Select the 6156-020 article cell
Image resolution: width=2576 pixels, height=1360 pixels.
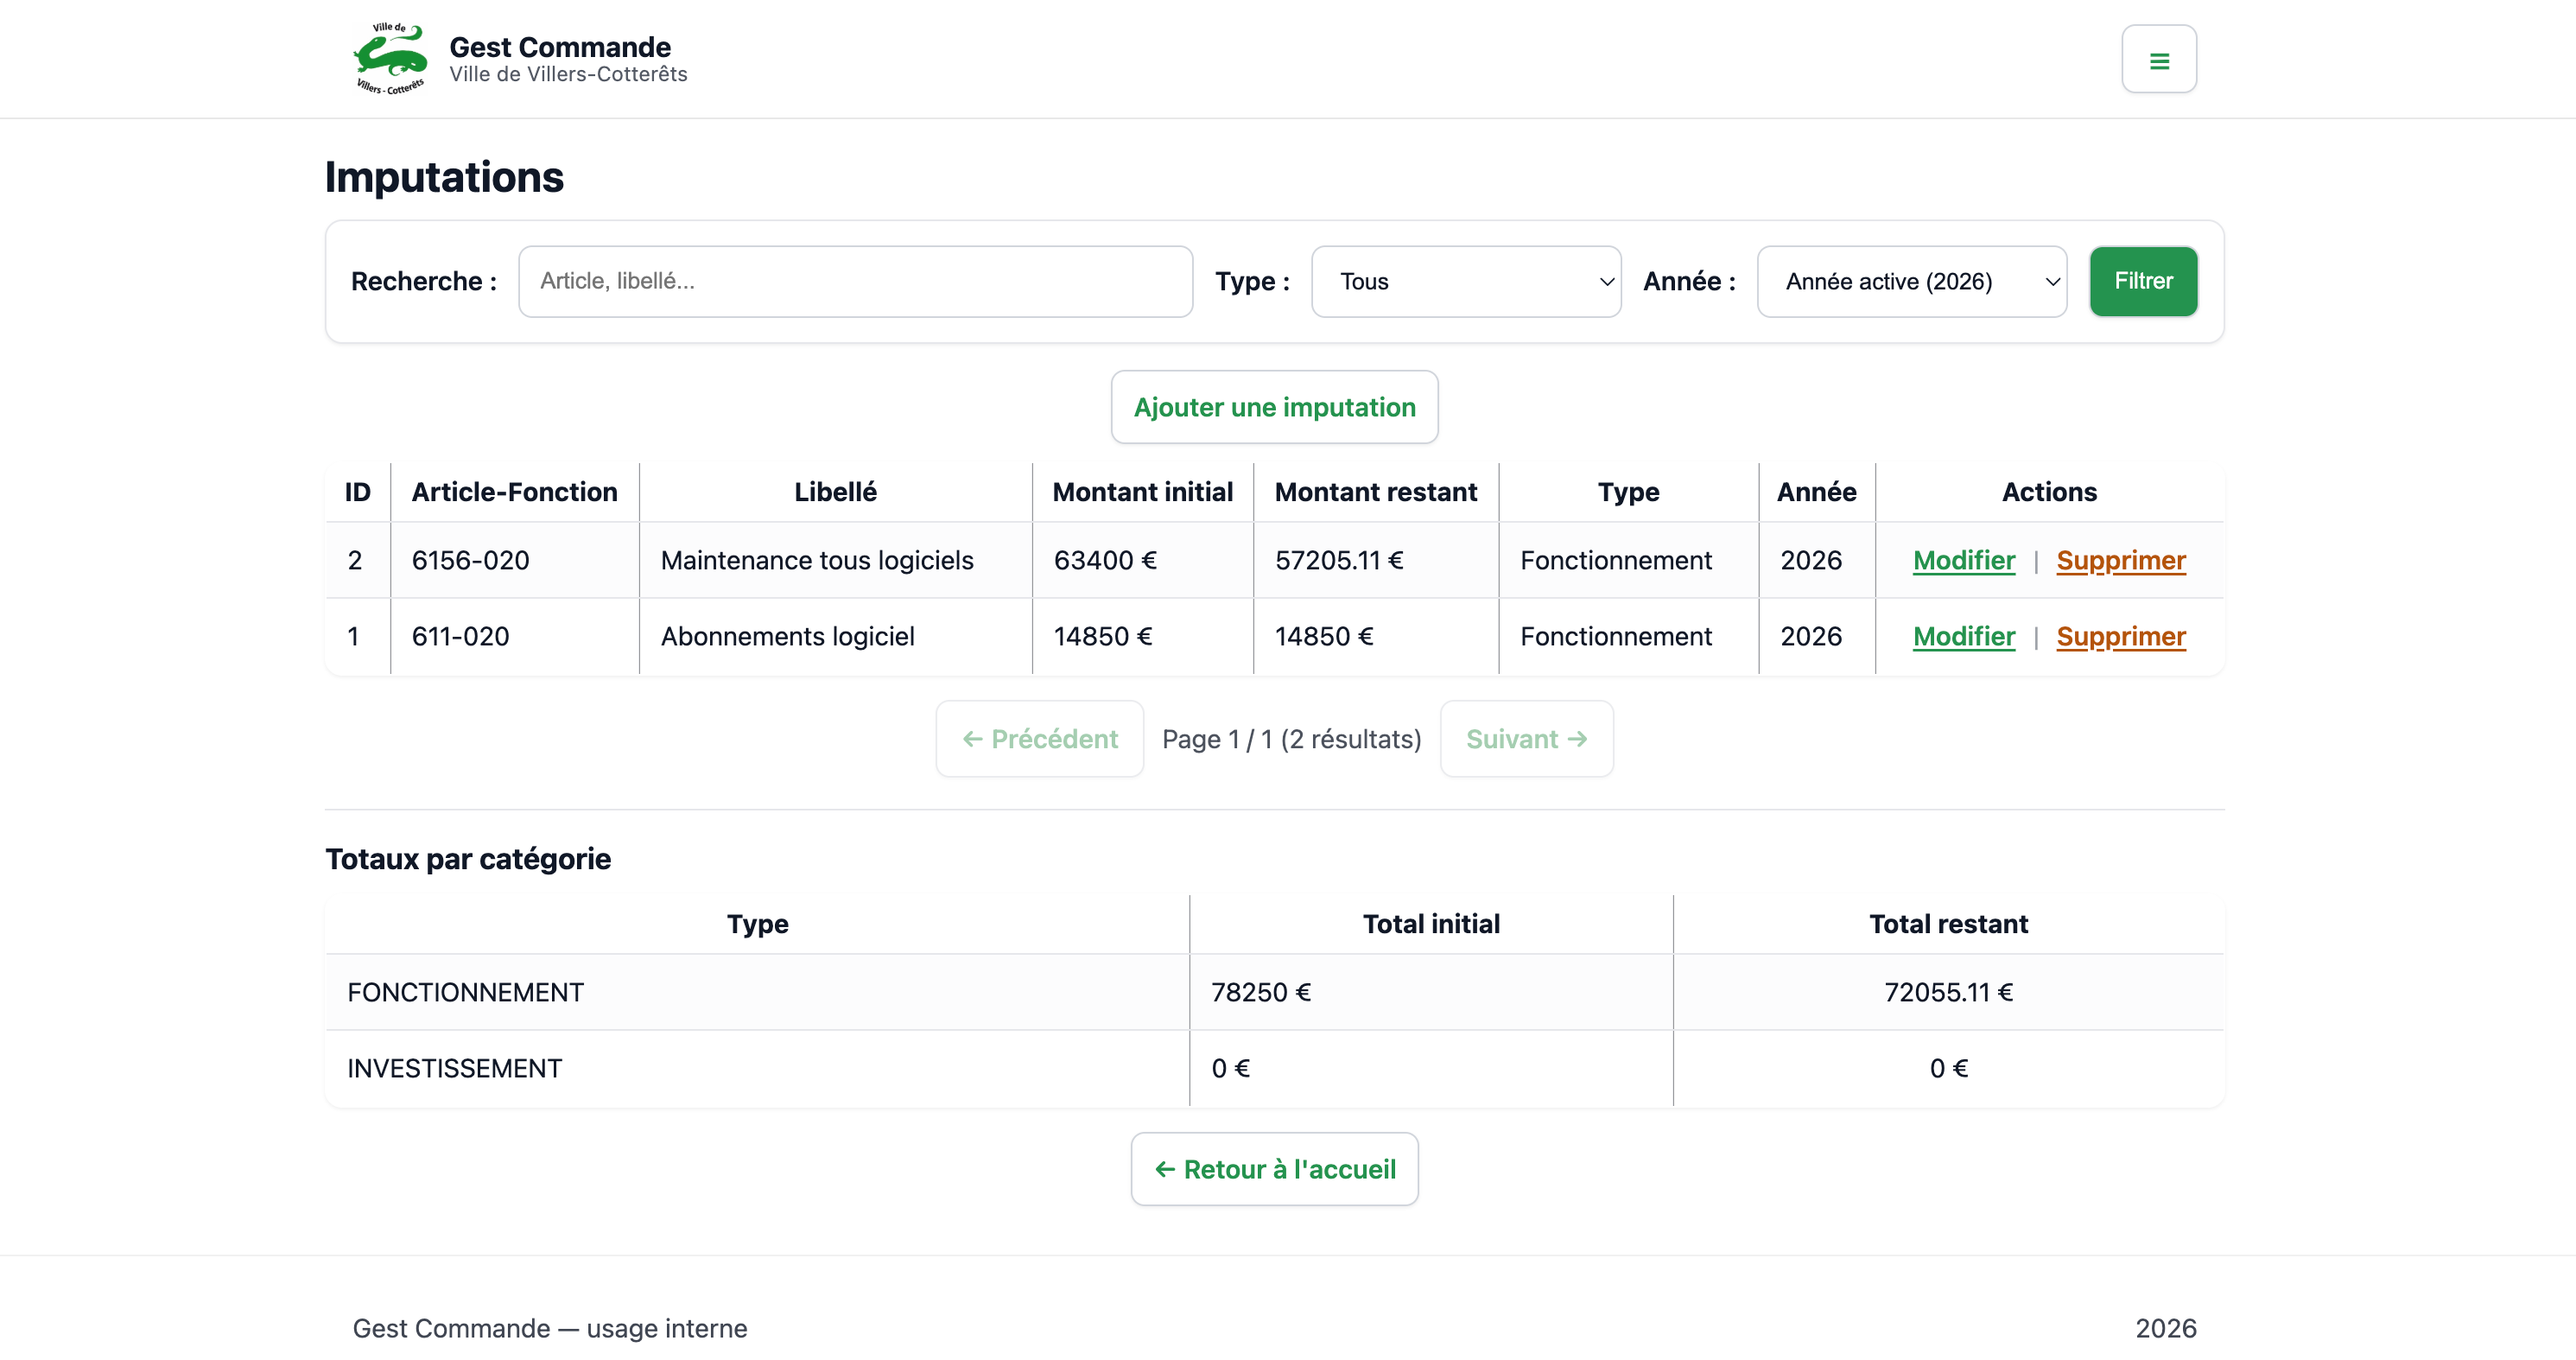click(471, 560)
